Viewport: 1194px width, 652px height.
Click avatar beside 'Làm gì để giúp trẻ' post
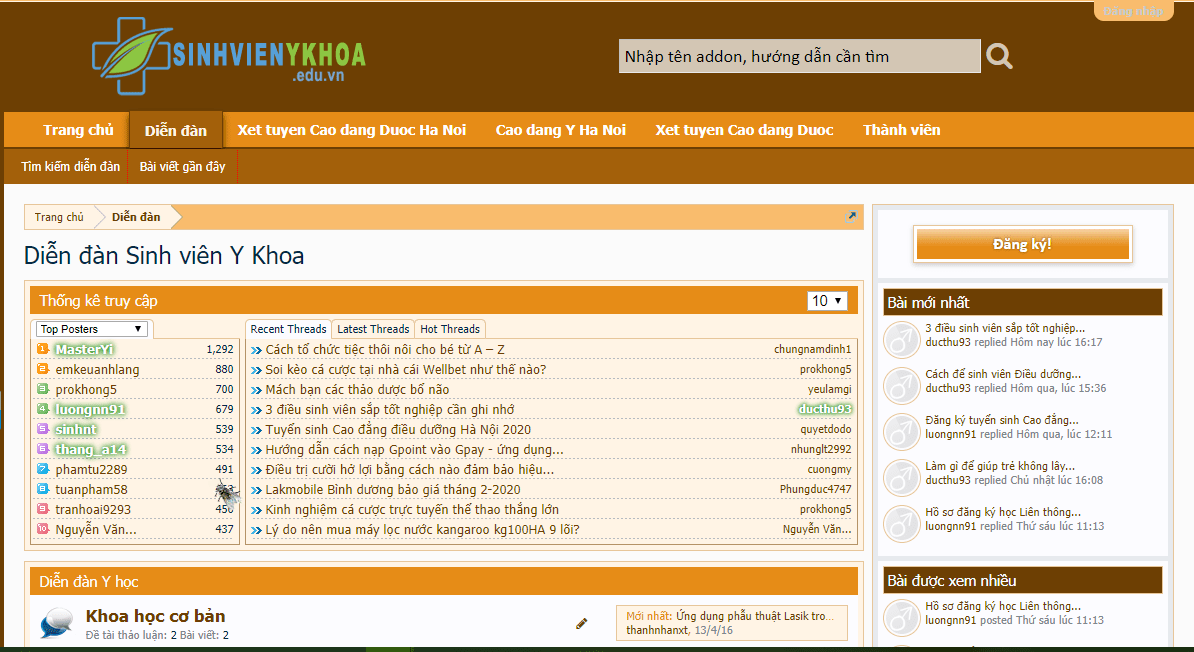[x=901, y=477]
